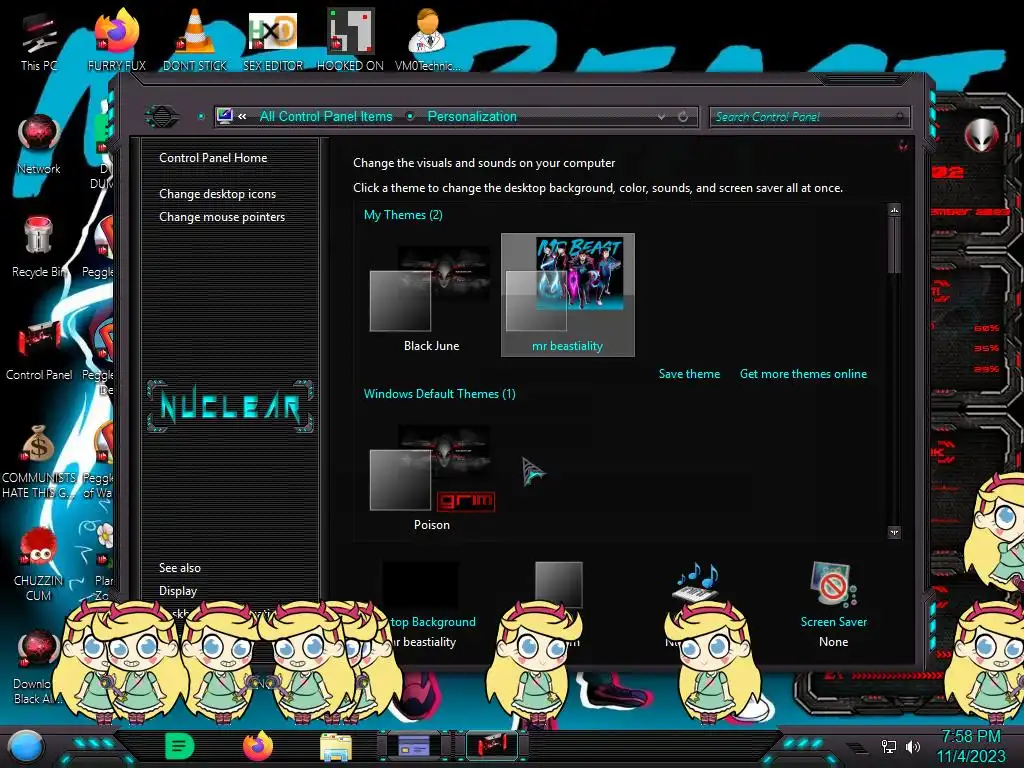This screenshot has height=768, width=1024.
Task: Click Get more themes online
Action: click(x=803, y=374)
